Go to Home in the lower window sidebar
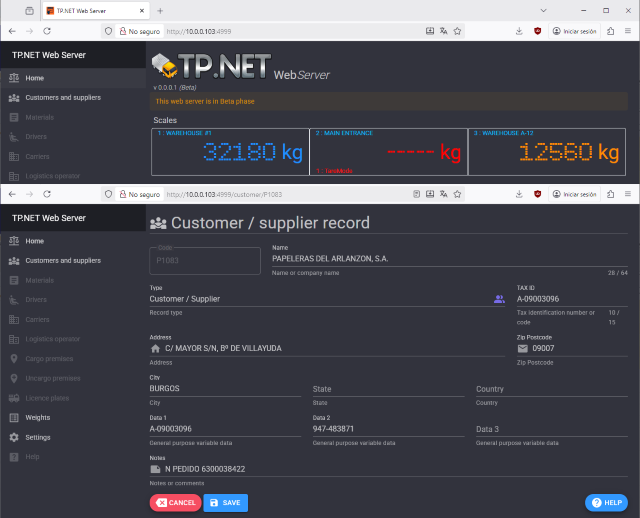 pyautogui.click(x=35, y=241)
